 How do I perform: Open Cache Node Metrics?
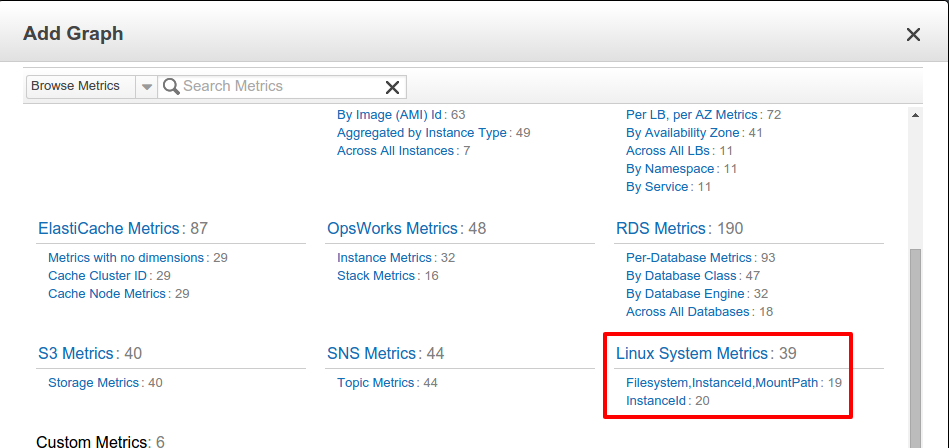click(x=107, y=294)
